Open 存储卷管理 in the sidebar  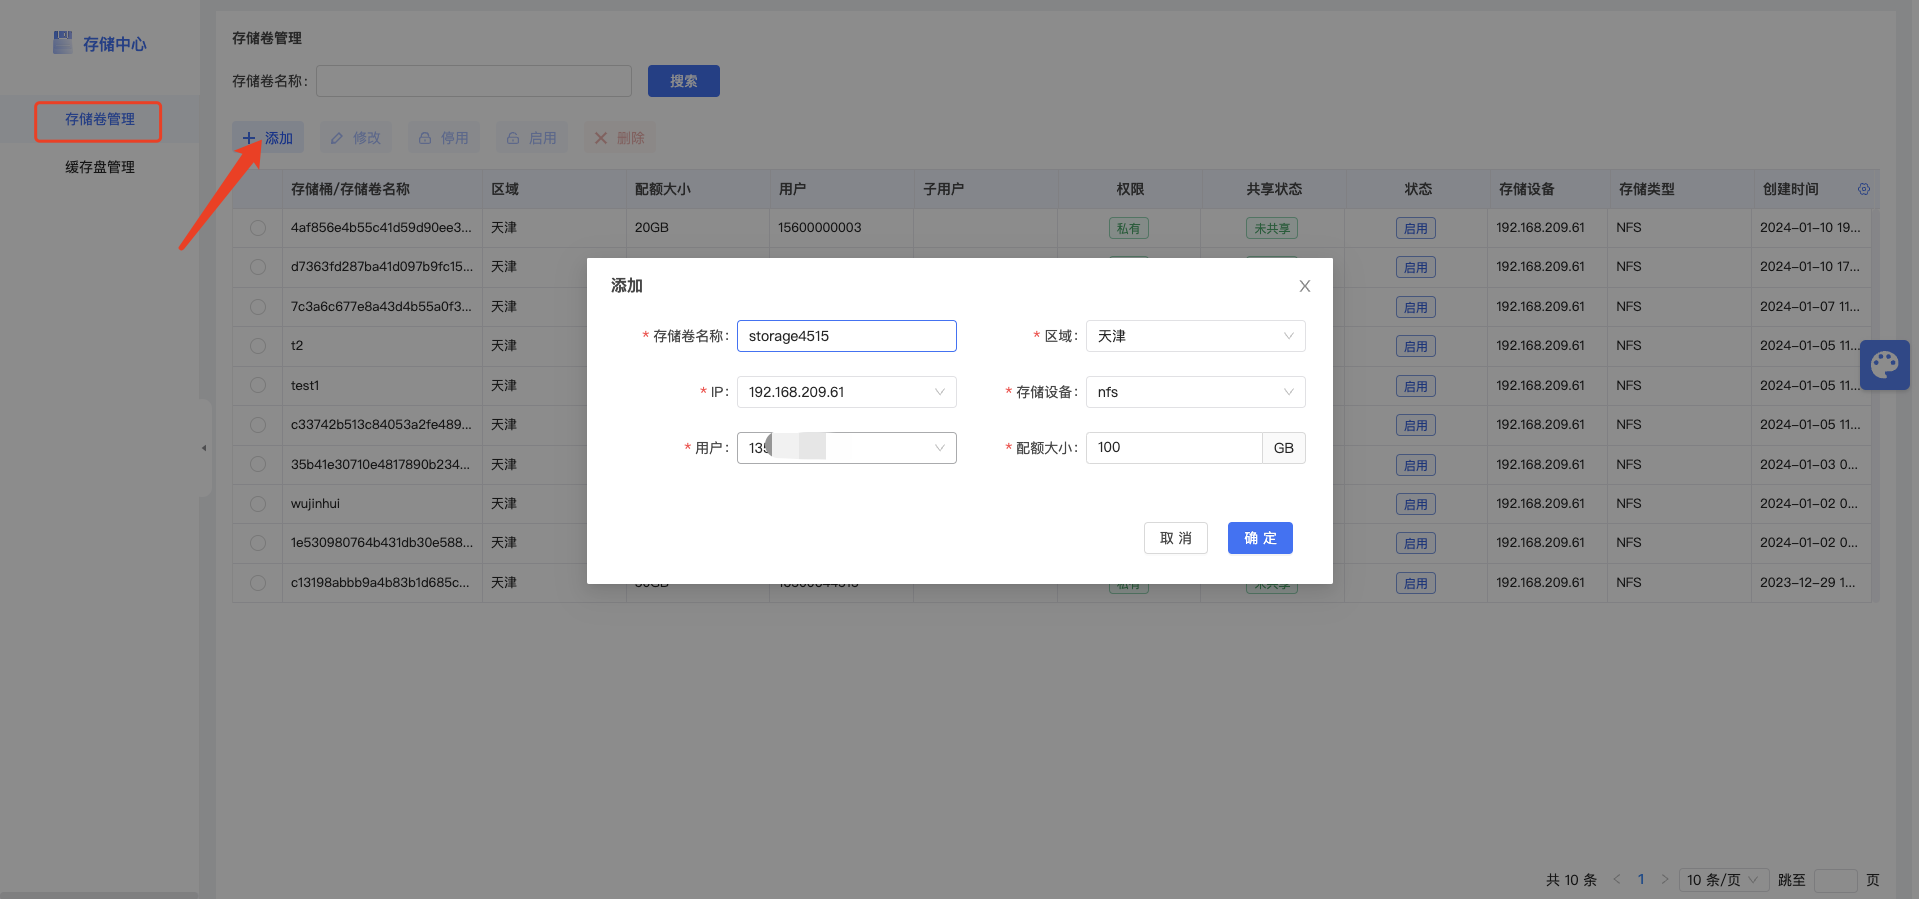tap(99, 119)
